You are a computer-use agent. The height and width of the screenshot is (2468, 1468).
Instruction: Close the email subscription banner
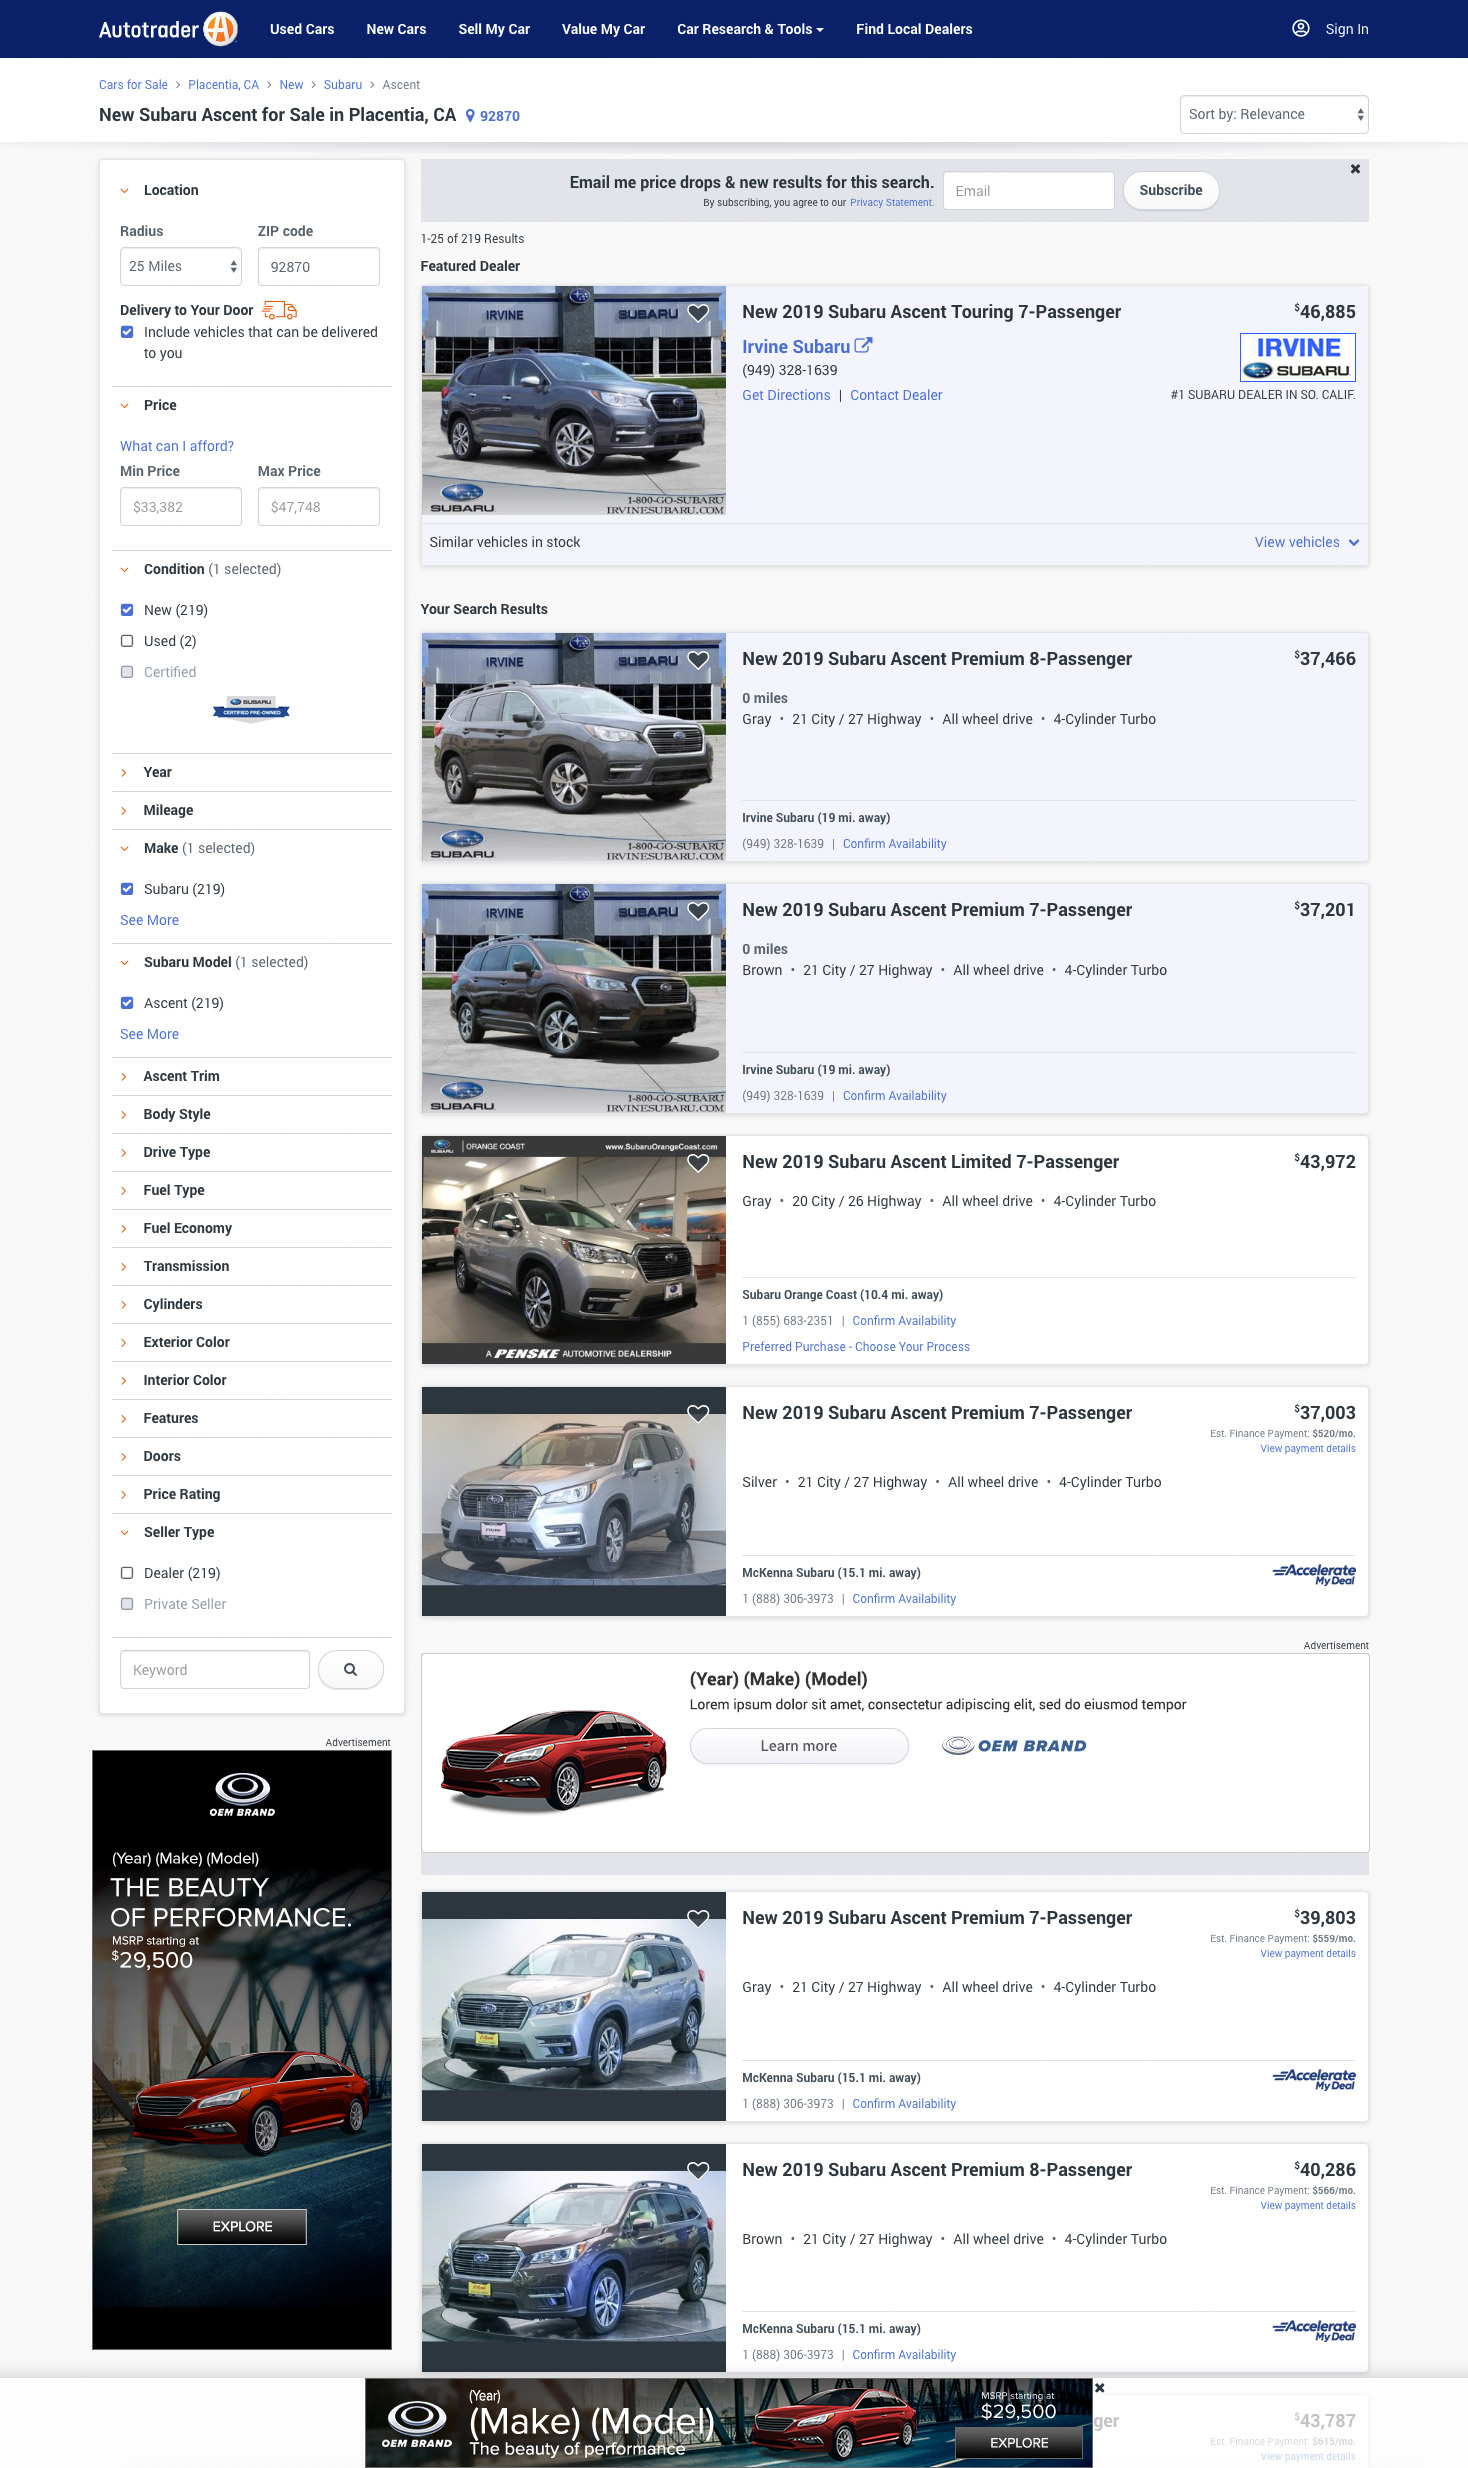(1355, 169)
